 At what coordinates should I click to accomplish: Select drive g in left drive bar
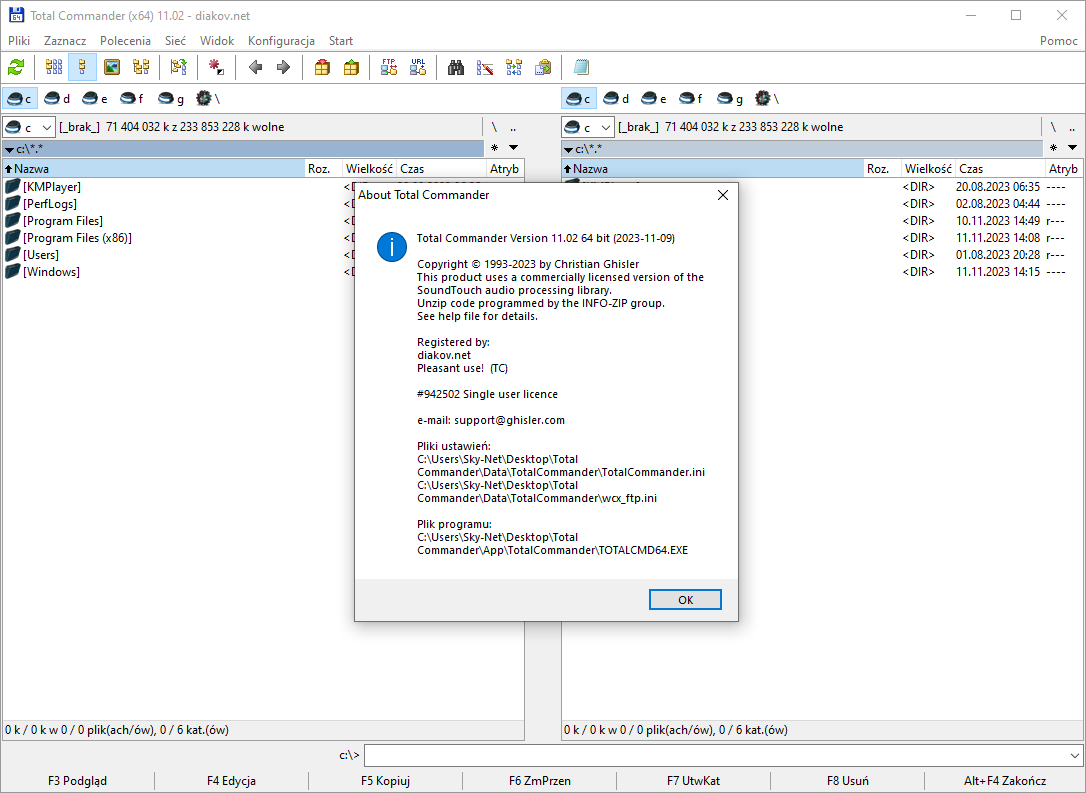(170, 99)
